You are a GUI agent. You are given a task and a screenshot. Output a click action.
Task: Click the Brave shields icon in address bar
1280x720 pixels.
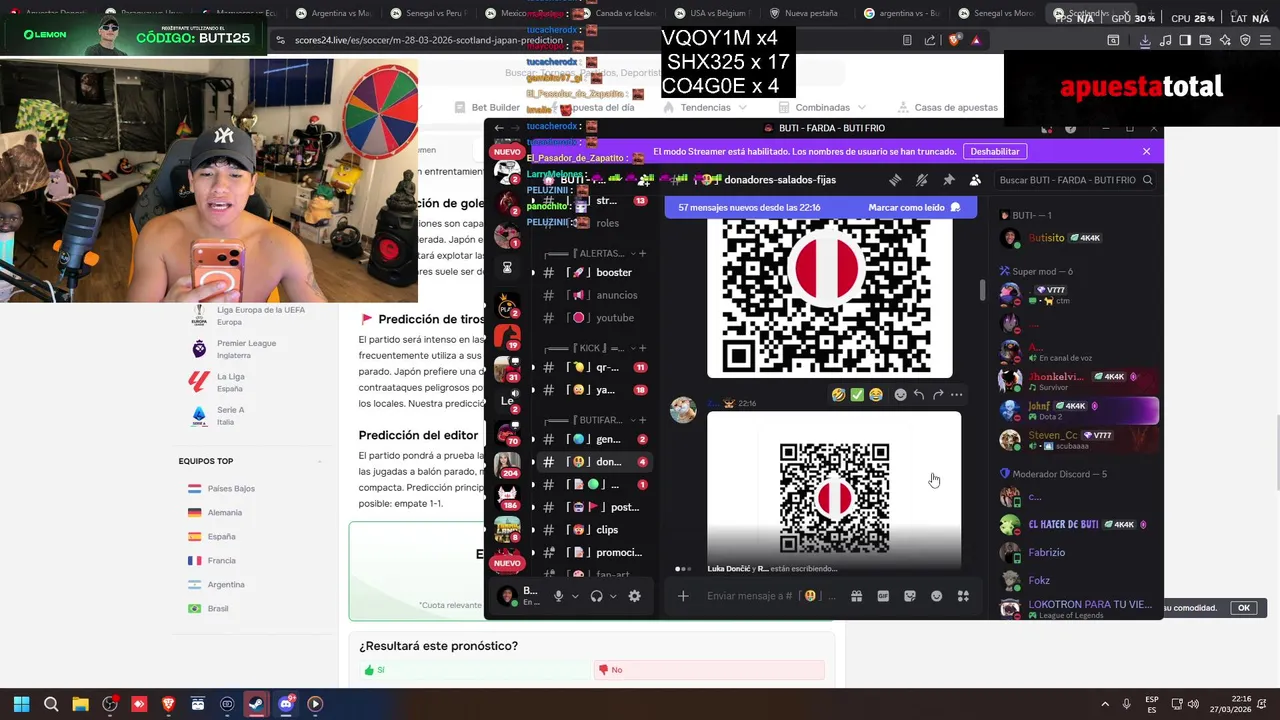tap(955, 40)
